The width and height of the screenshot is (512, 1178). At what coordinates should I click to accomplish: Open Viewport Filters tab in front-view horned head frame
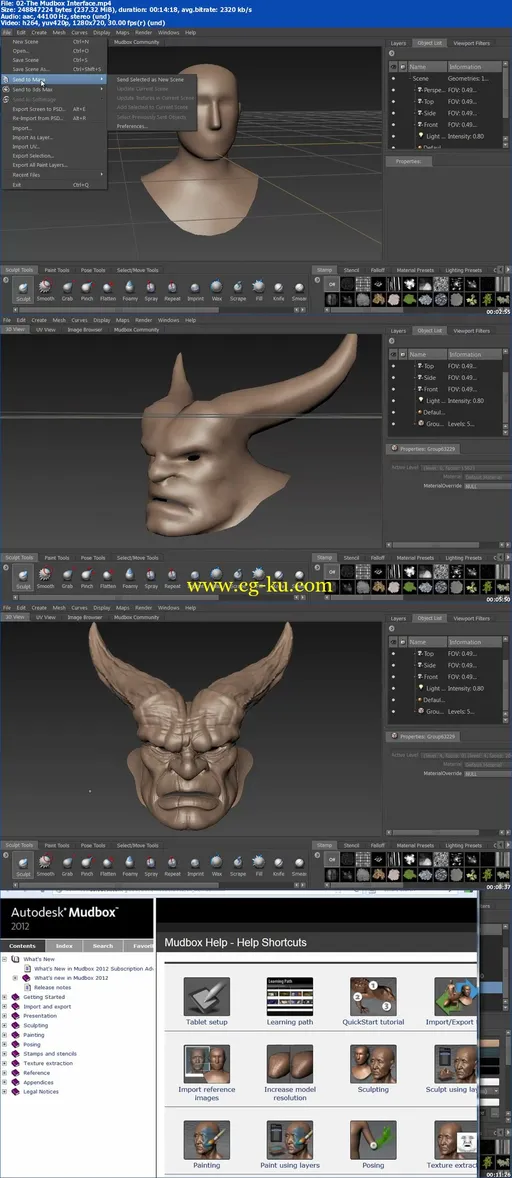tap(471, 618)
